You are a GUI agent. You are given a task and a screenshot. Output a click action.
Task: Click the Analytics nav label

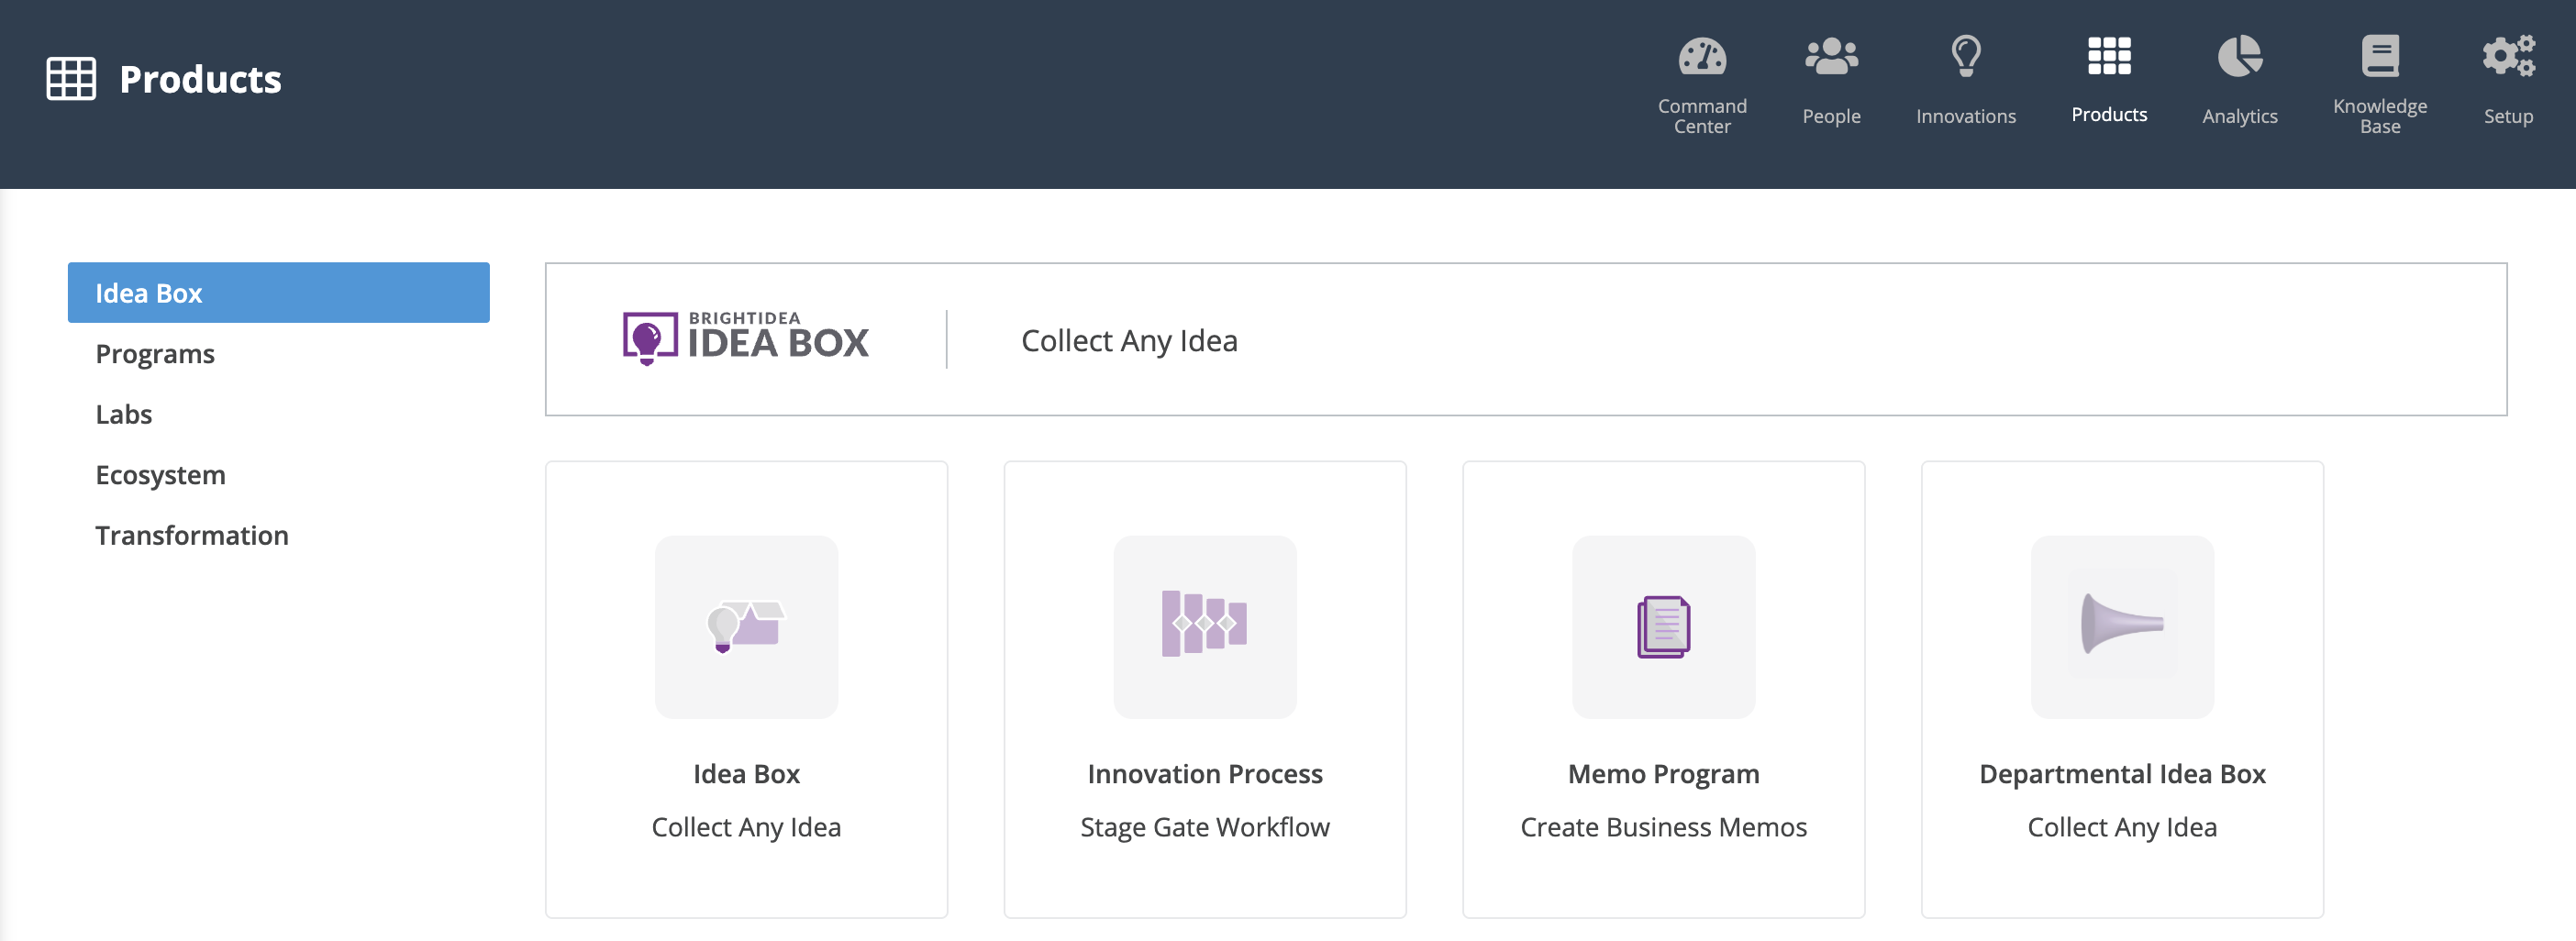pos(2240,116)
